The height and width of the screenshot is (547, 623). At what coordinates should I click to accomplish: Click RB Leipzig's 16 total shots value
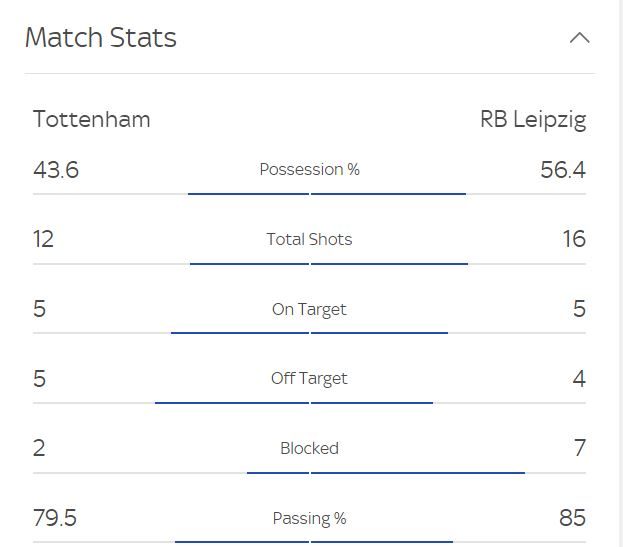tap(574, 239)
